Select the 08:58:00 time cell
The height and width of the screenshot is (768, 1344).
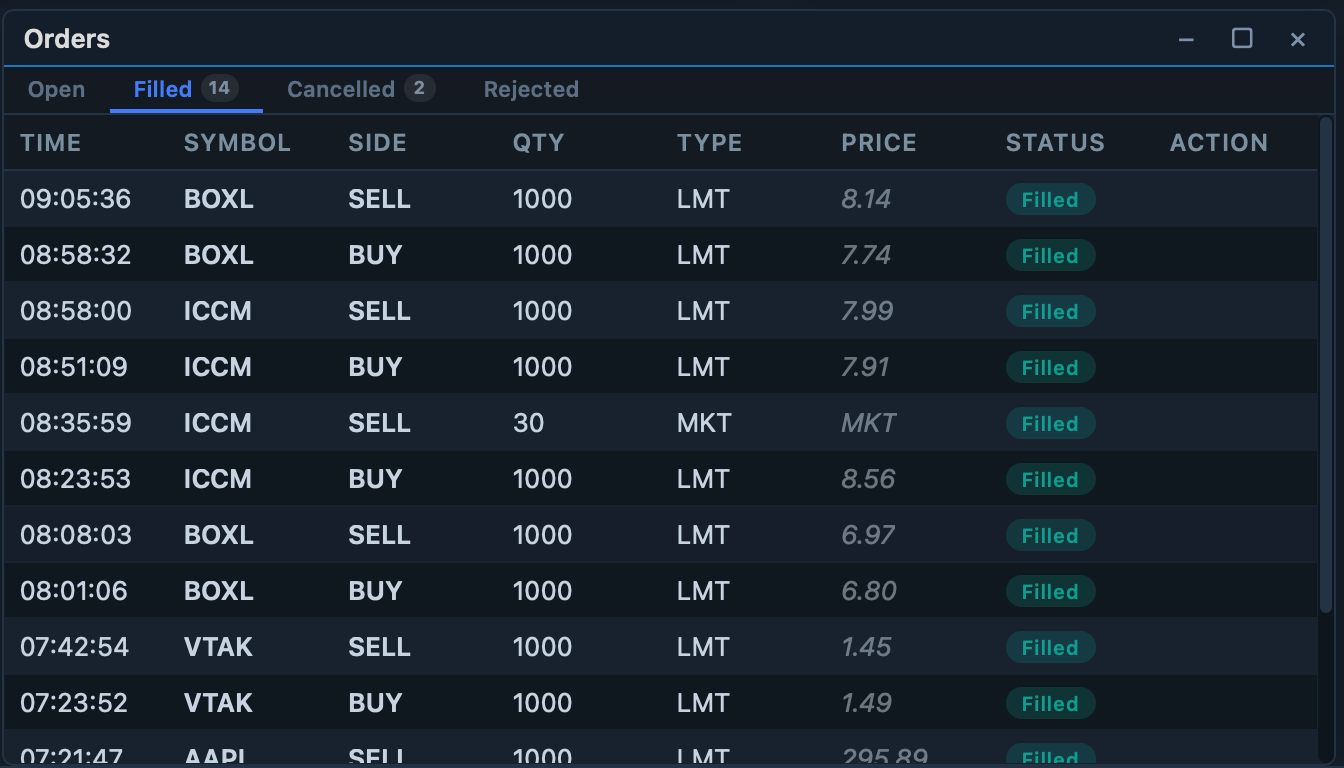pyautogui.click(x=75, y=311)
